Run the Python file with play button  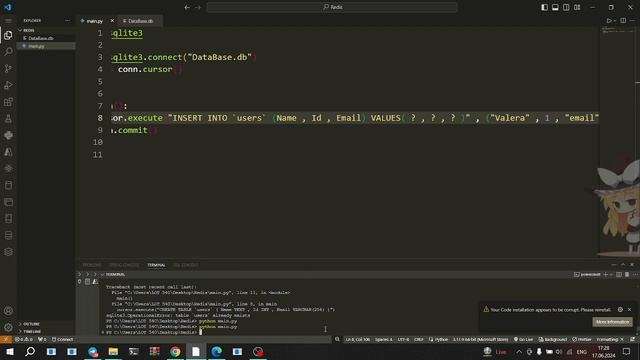(x=609, y=20)
